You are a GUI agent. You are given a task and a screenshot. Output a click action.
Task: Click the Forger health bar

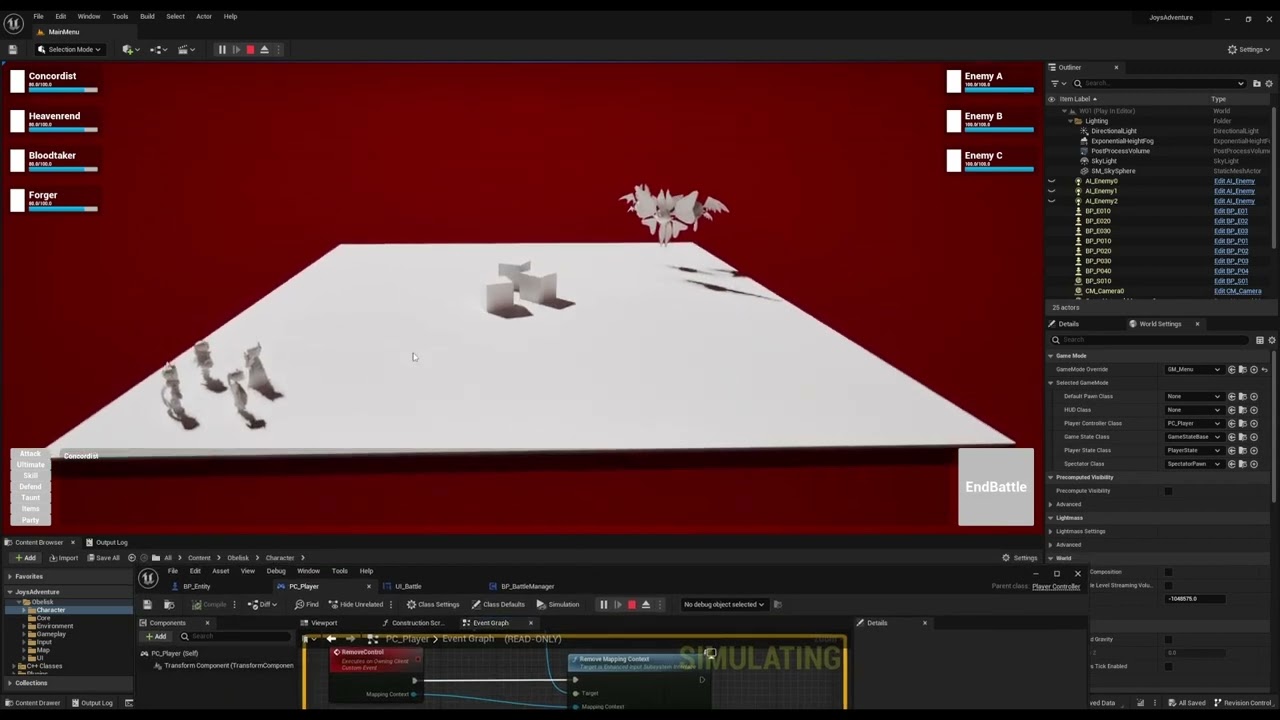pos(63,208)
